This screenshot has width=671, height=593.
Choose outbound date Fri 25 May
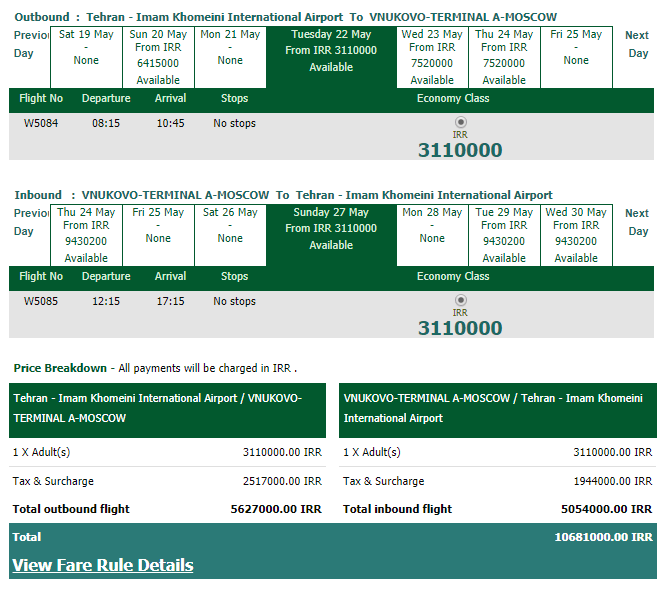coord(576,57)
